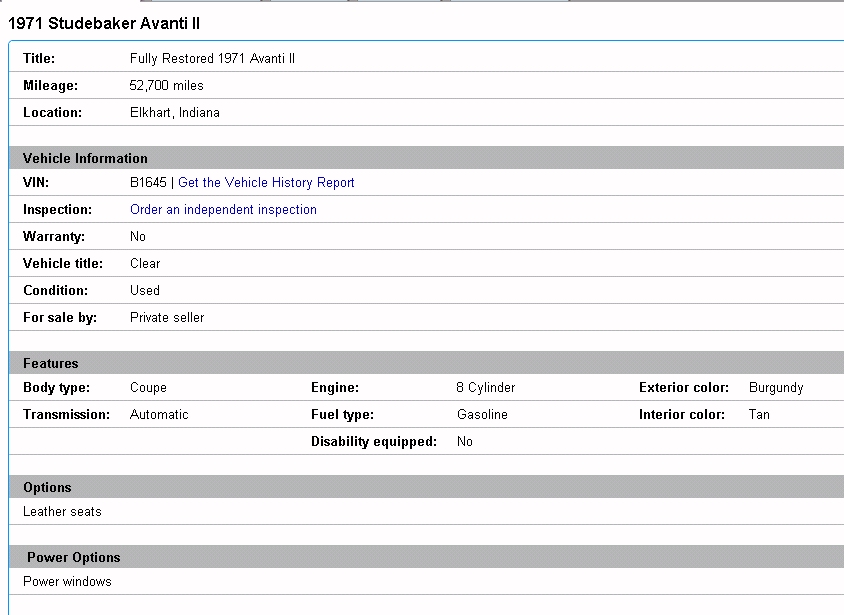Select the VIN number B1645 text
This screenshot has width=844, height=615.
[148, 183]
